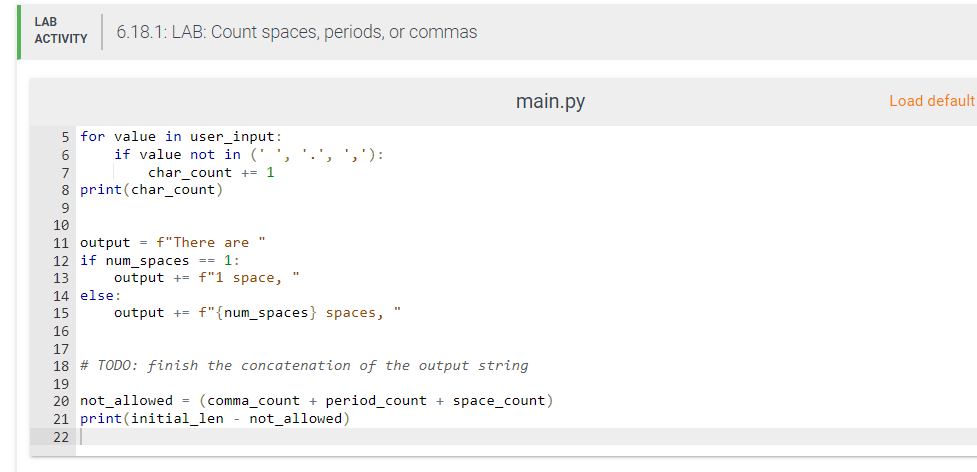Image resolution: width=977 pixels, height=472 pixels.
Task: Click line number 18 in gutter
Action: [61, 366]
